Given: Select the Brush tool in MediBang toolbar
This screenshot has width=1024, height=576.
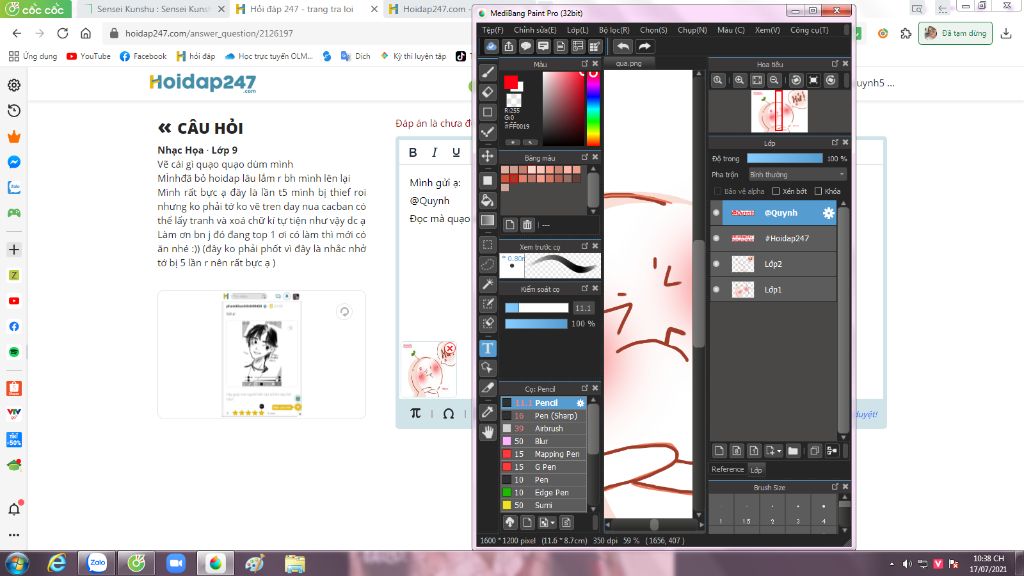Looking at the screenshot, I should point(488,72).
